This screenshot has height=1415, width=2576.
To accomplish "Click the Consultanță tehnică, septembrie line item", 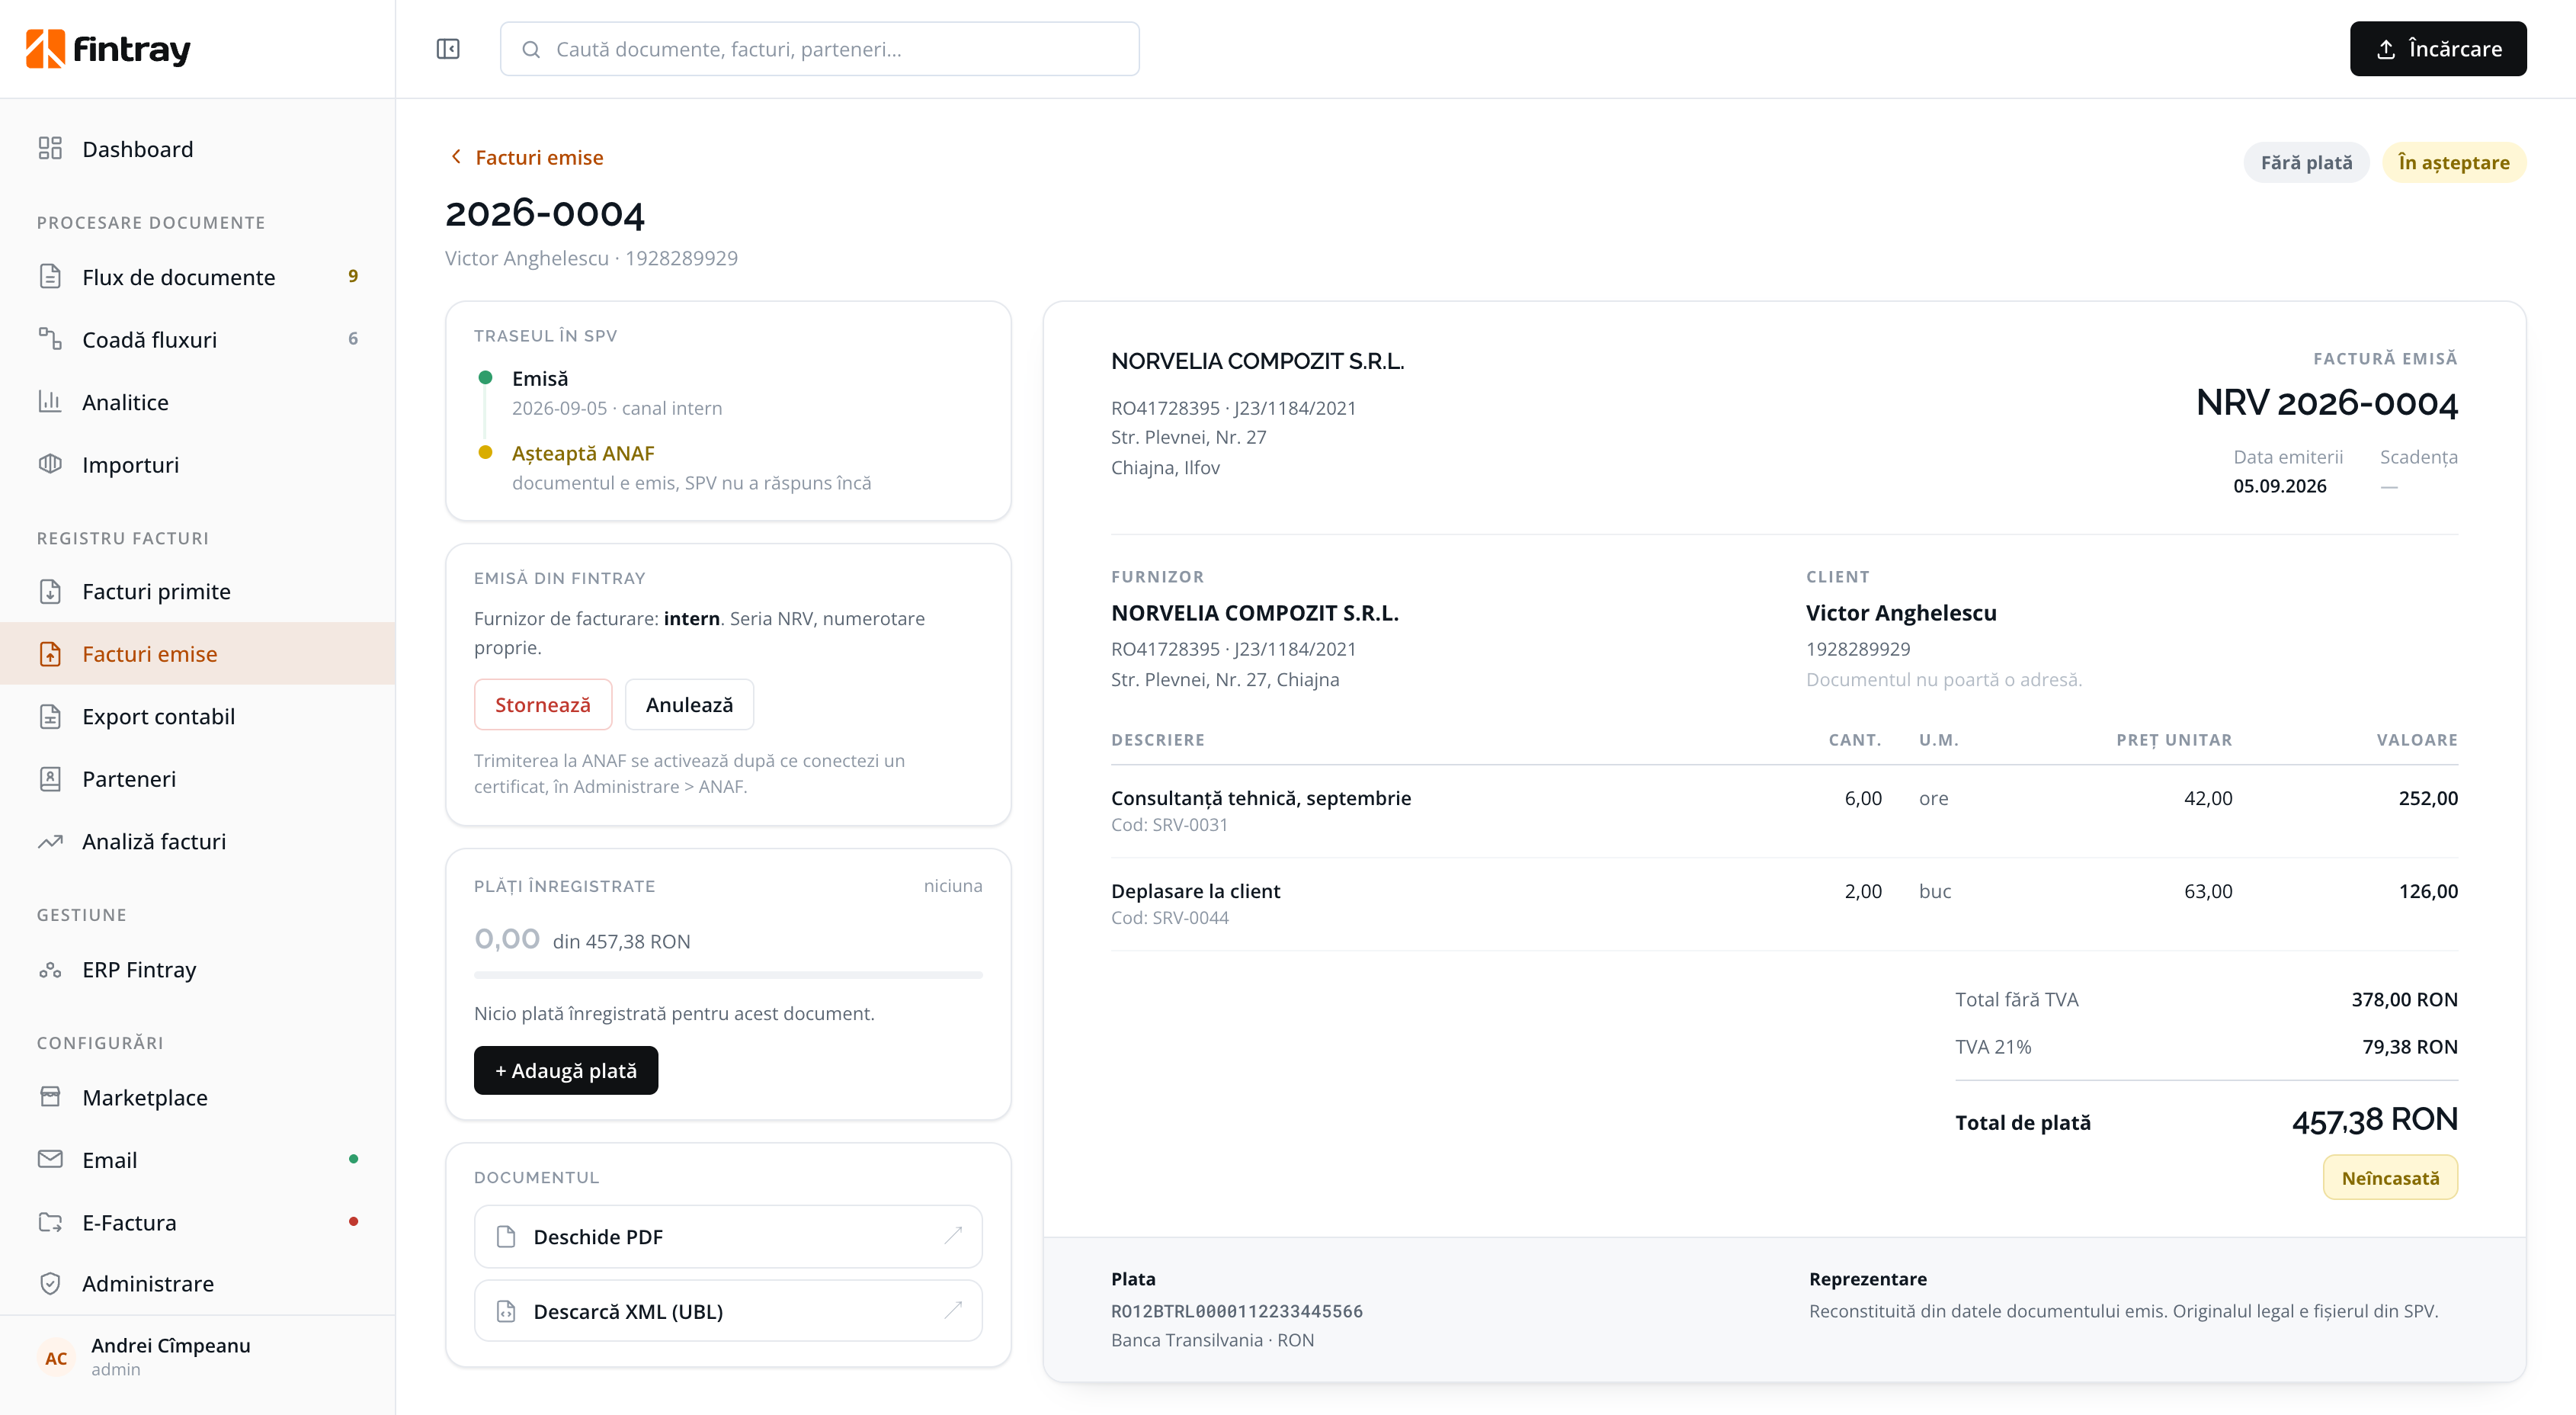I will point(1784,811).
